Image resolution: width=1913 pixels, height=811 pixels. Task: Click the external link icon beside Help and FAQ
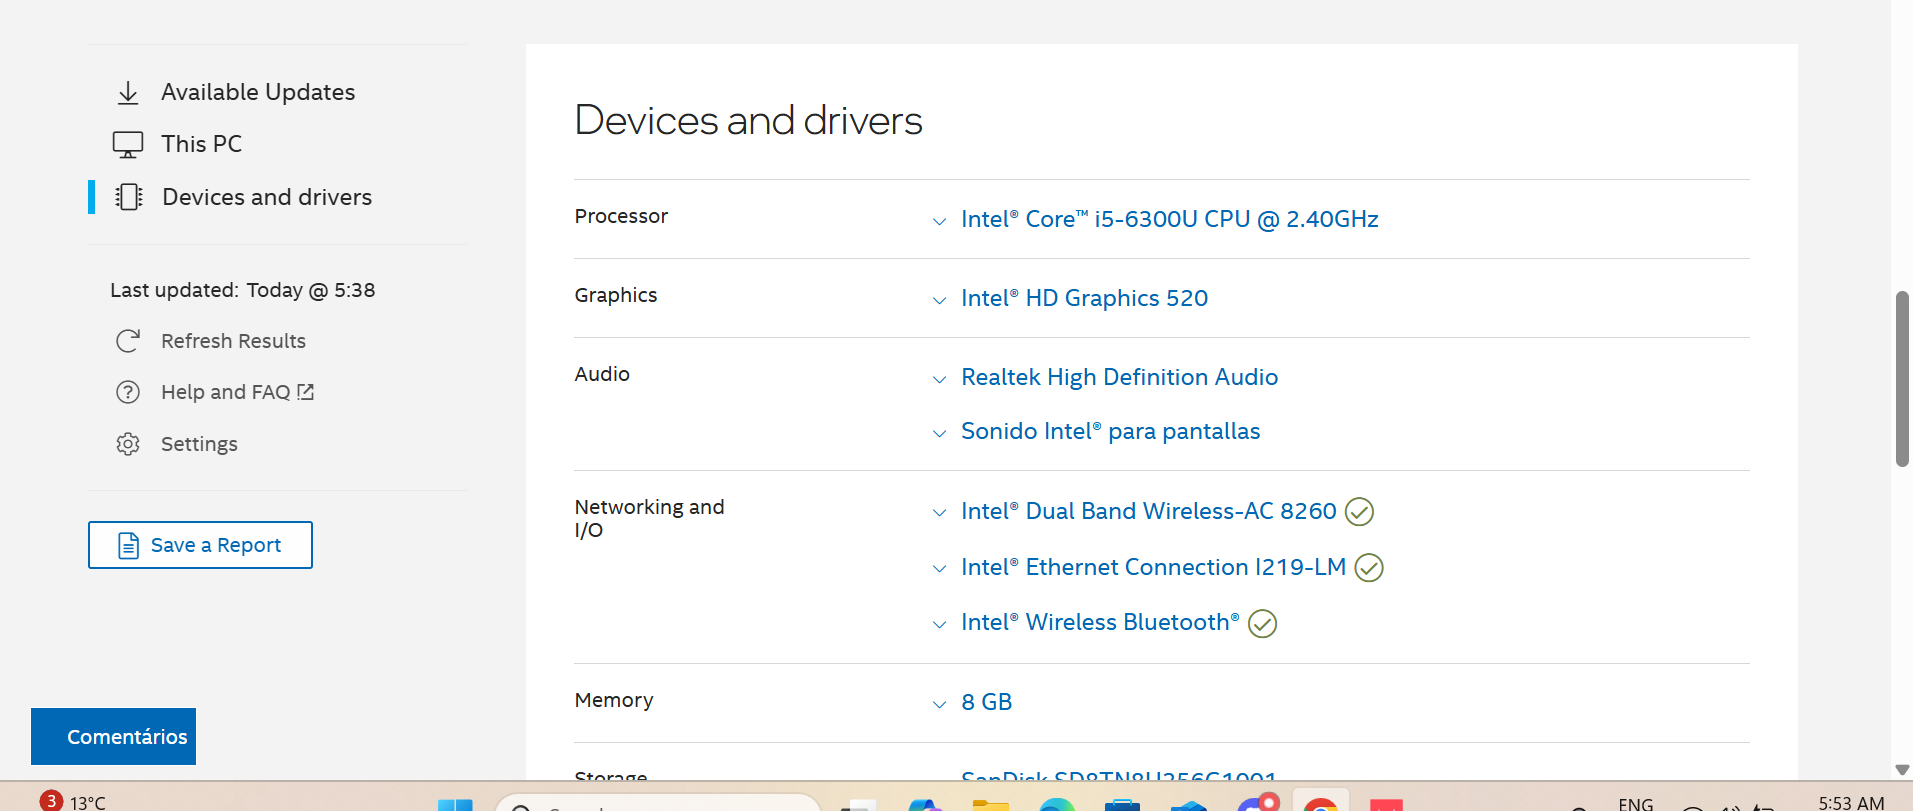click(306, 392)
